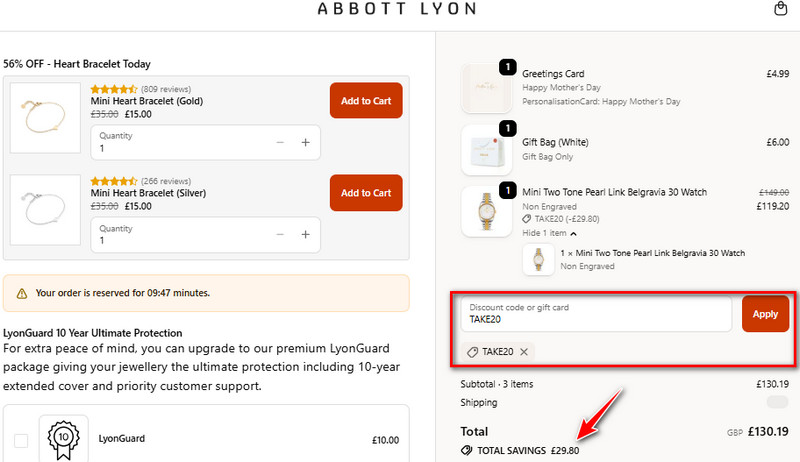Increase Silver bracelet quantity with plus
This screenshot has height=462, width=800.
tap(305, 235)
